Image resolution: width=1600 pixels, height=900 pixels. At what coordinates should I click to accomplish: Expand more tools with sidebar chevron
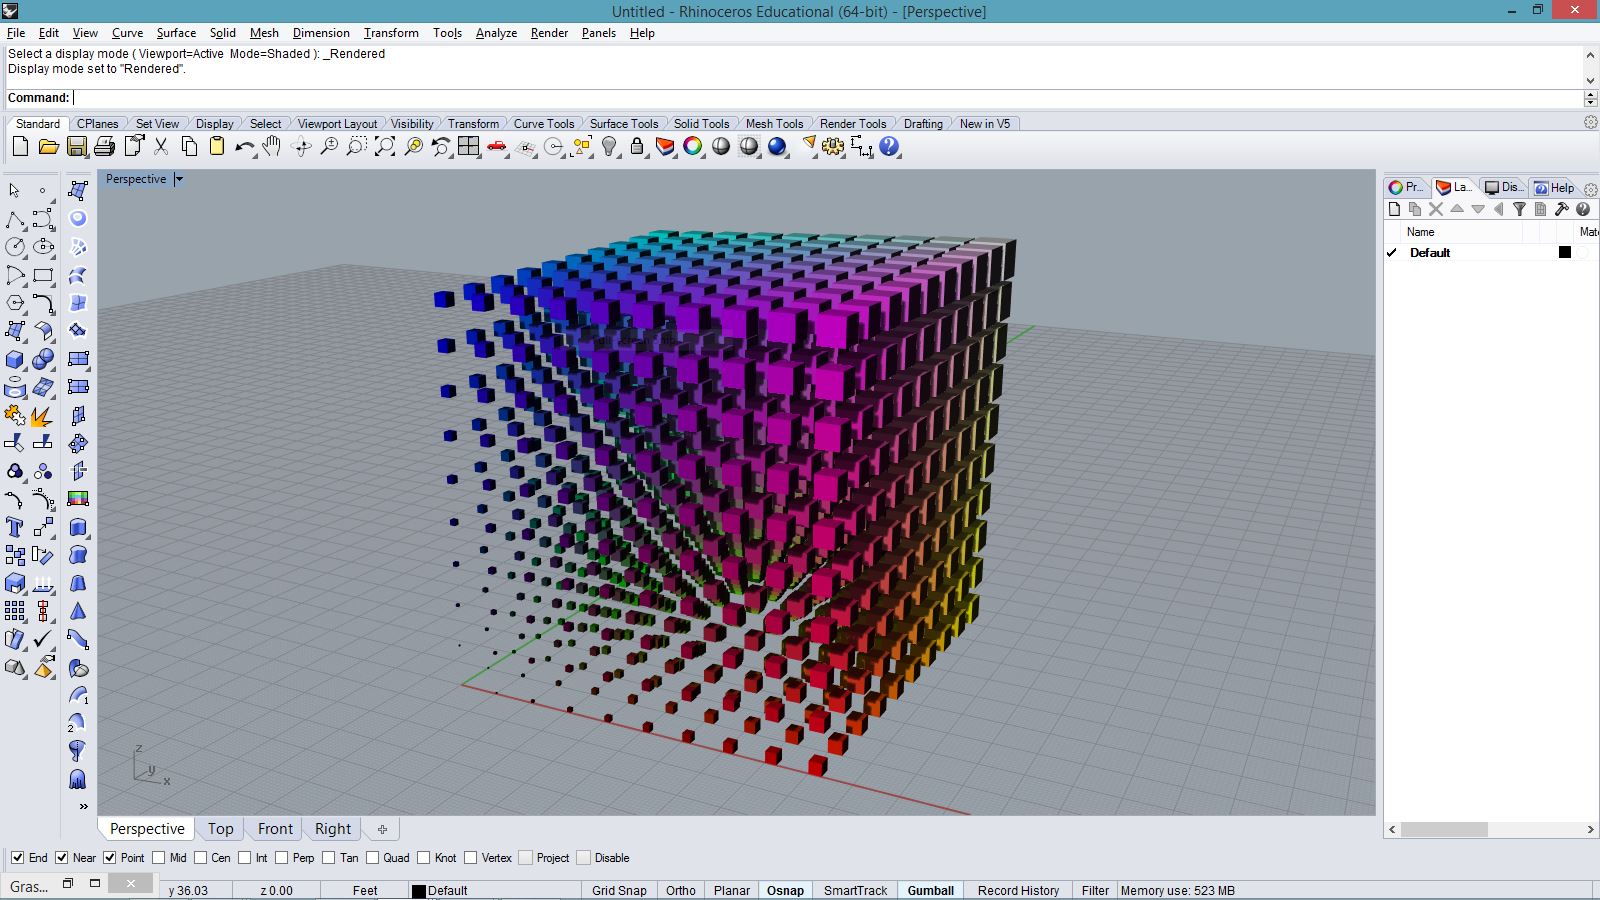(83, 806)
